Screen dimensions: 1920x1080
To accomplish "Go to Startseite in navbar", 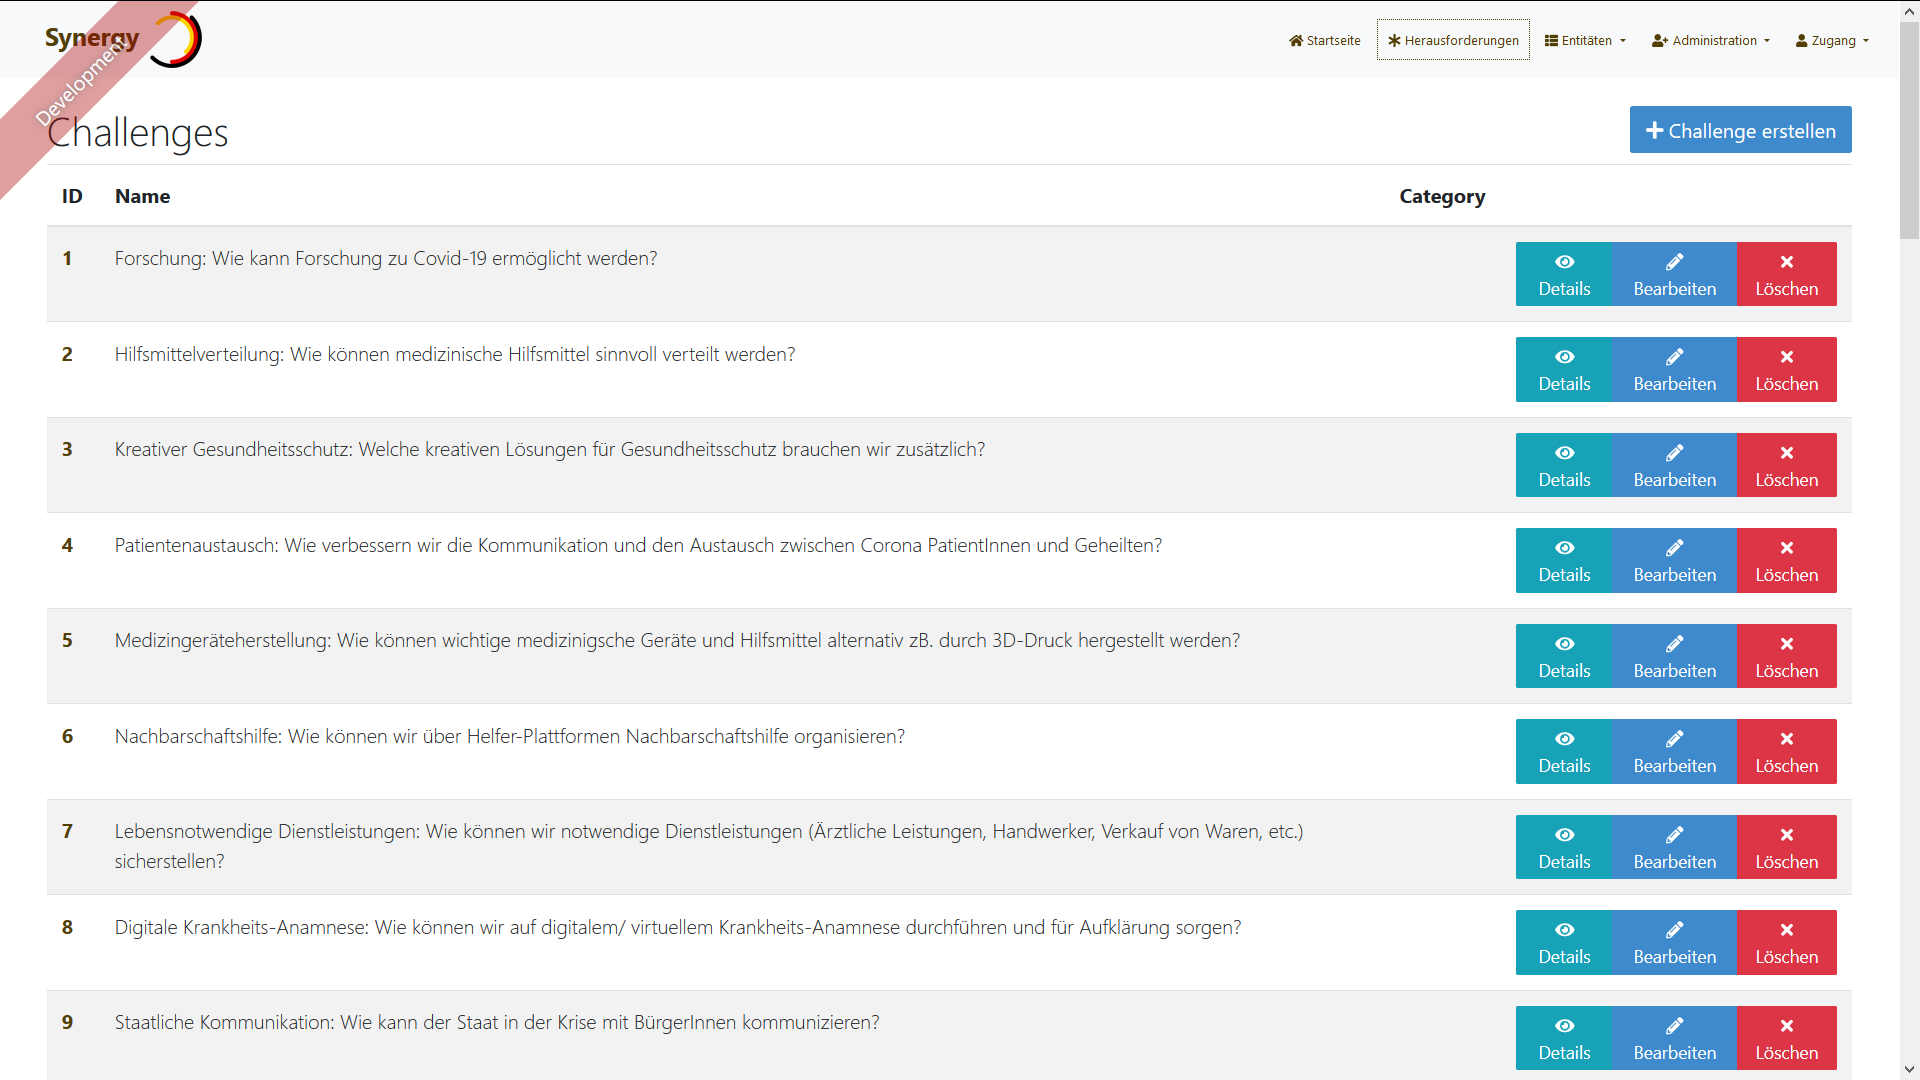I will (1324, 40).
